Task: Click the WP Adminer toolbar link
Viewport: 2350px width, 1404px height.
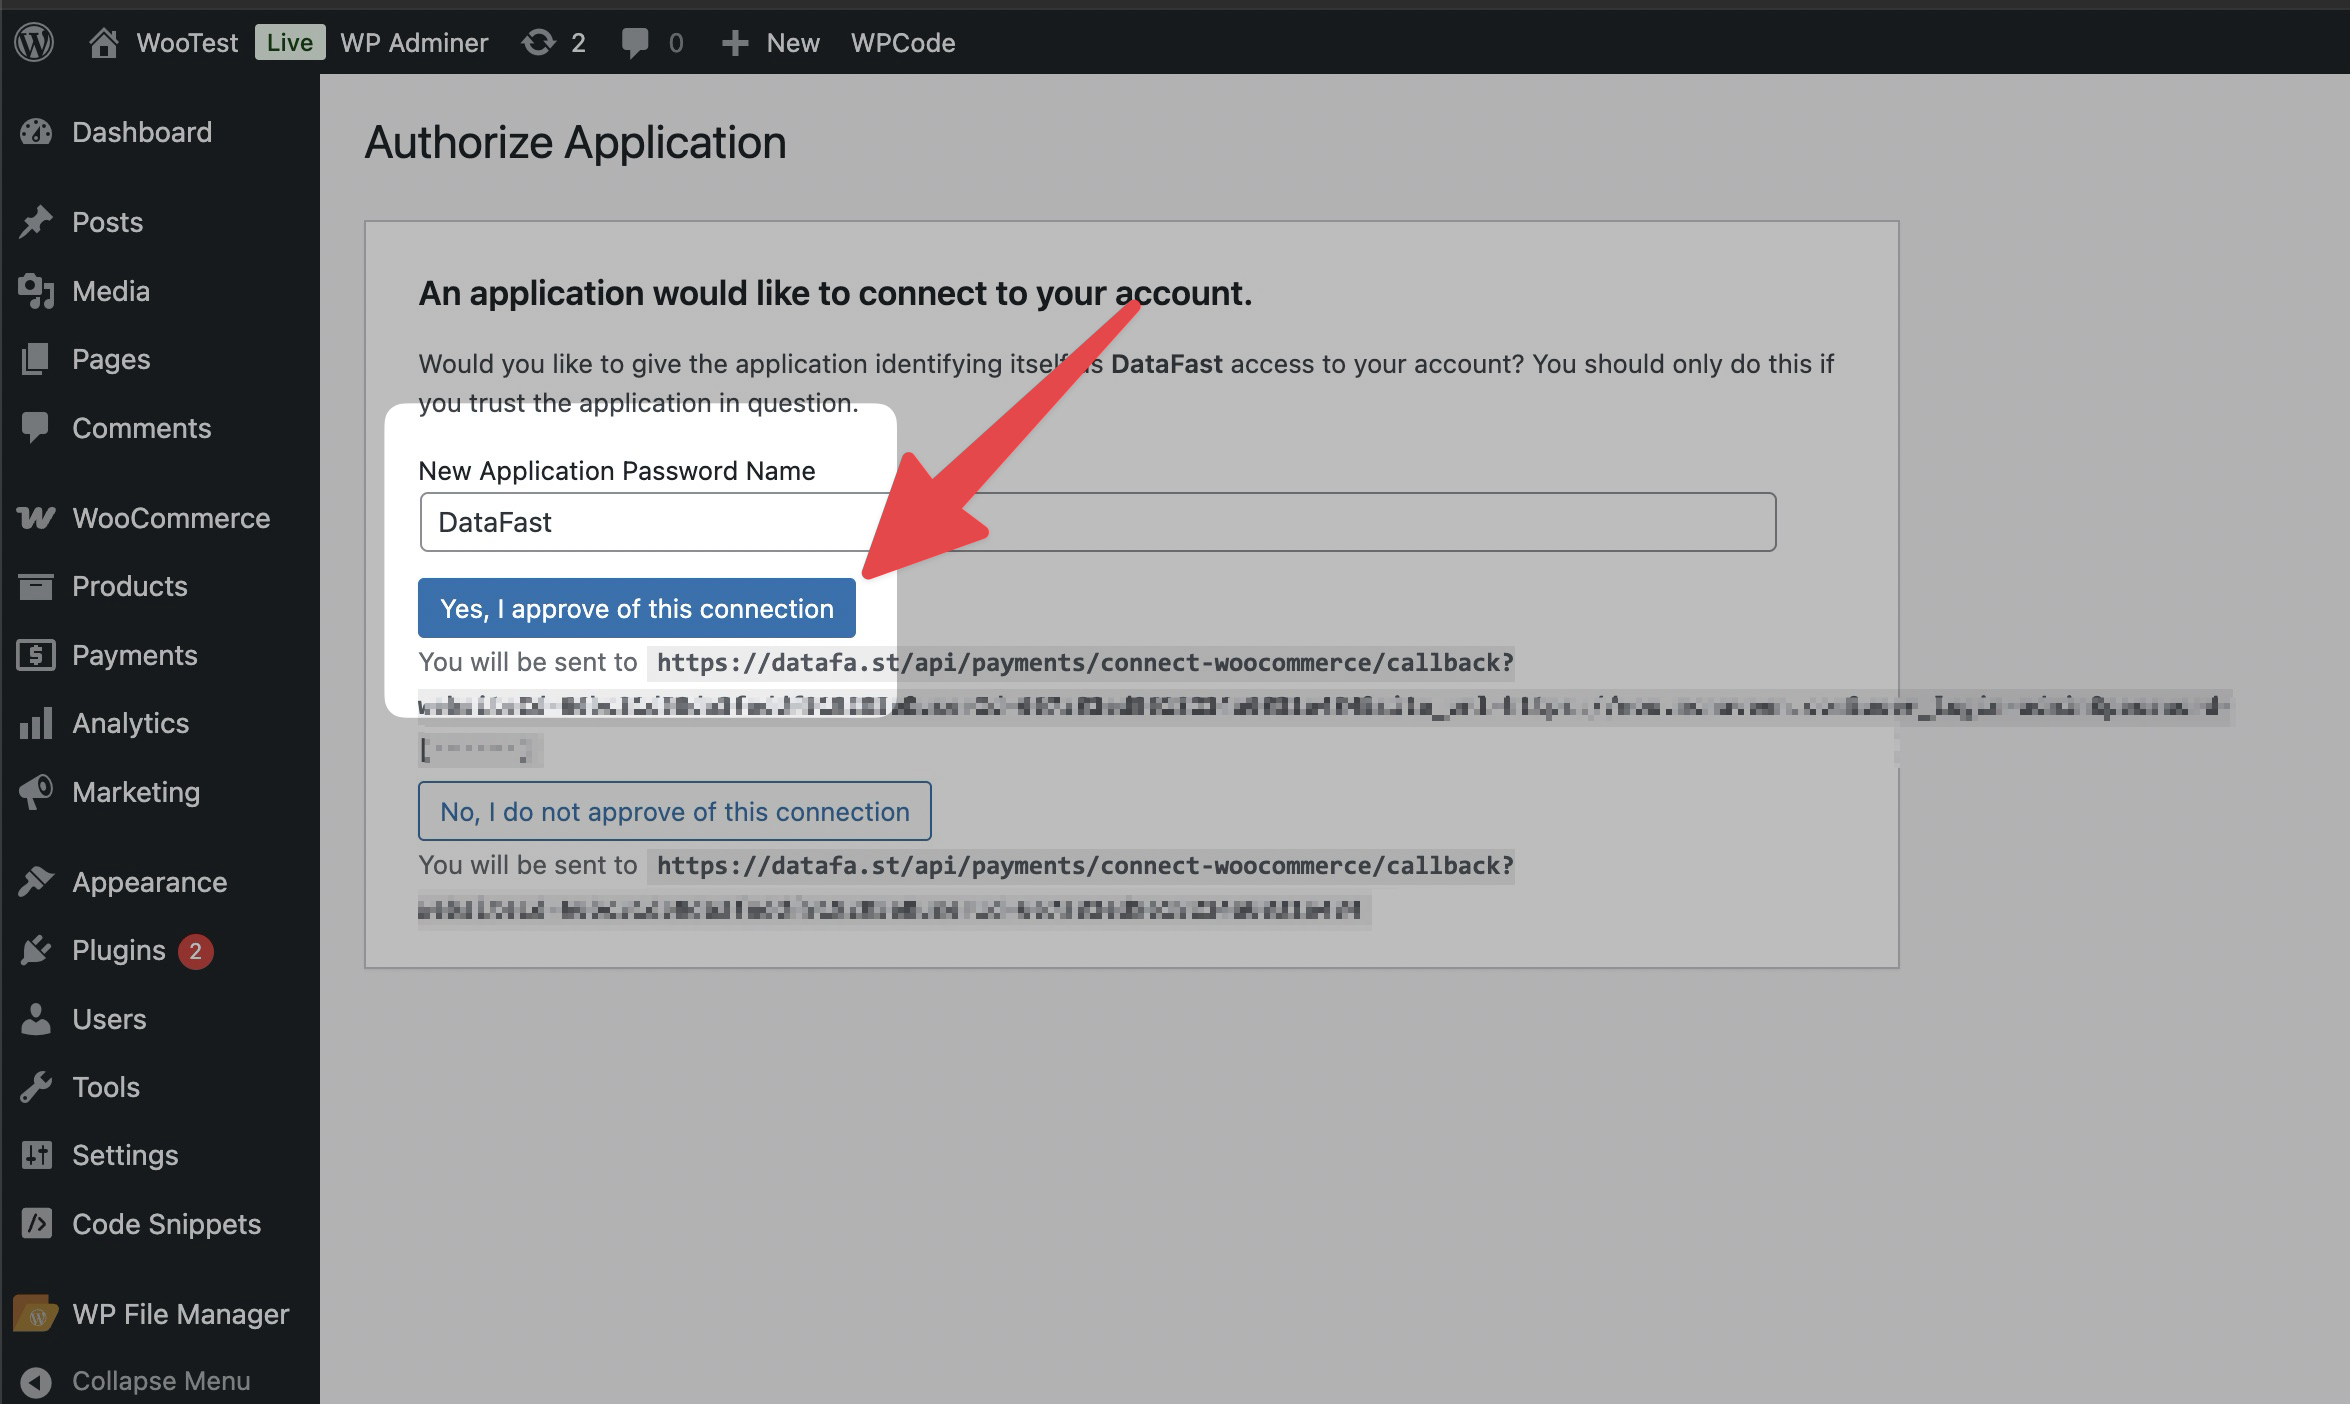Action: [414, 42]
